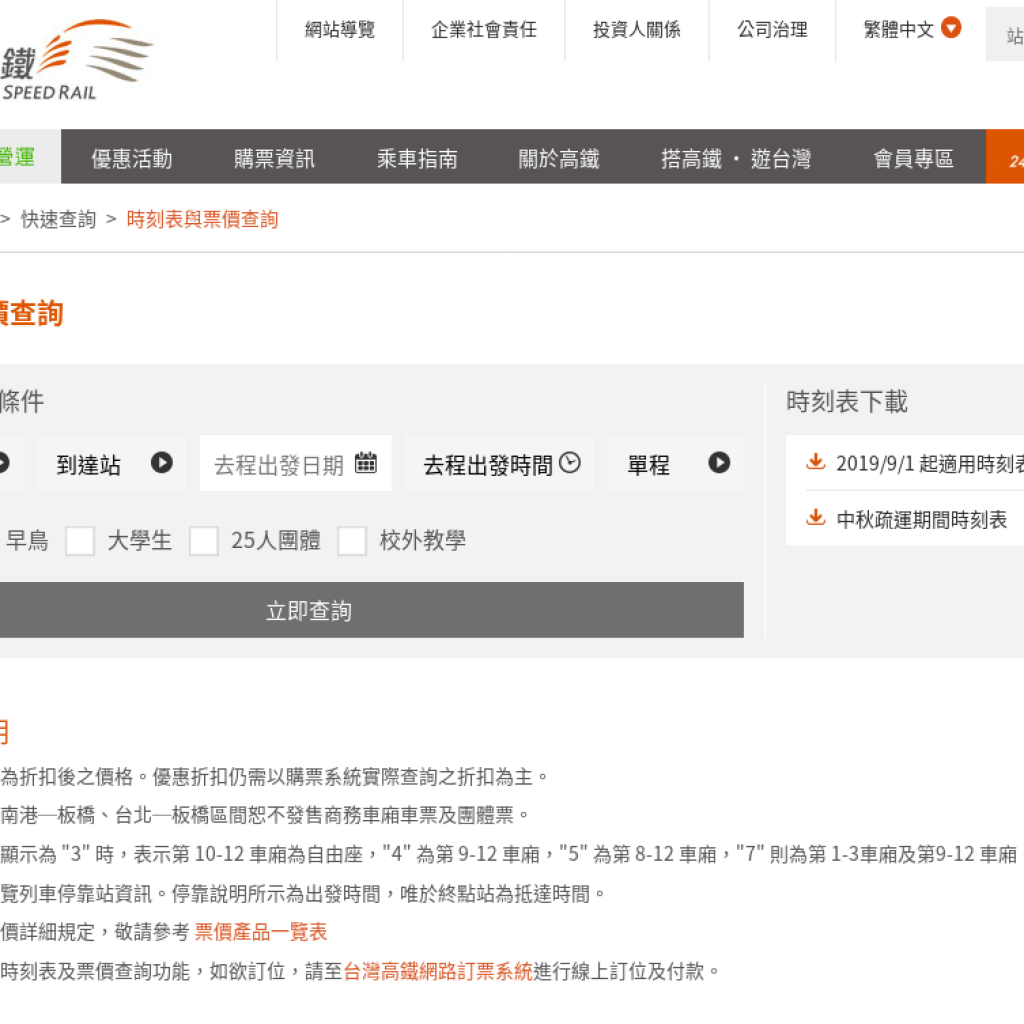This screenshot has height=1024, width=1024.
Task: Click the arrow icon on 單程 selector
Action: pyautogui.click(x=717, y=463)
